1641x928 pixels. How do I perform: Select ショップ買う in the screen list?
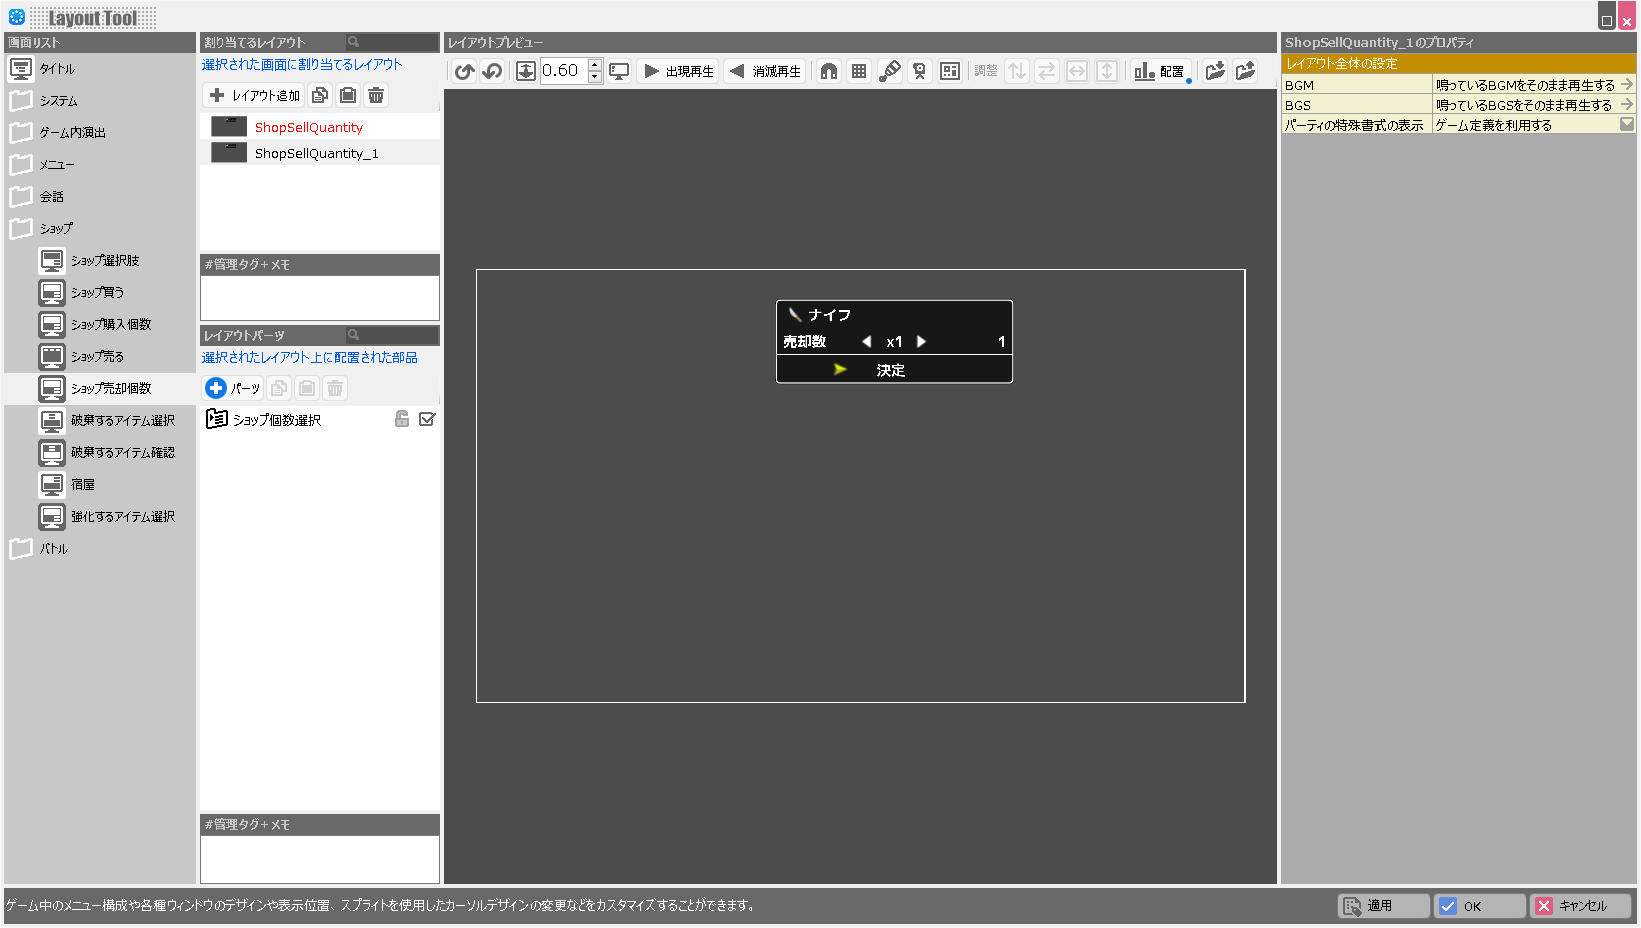tap(97, 293)
